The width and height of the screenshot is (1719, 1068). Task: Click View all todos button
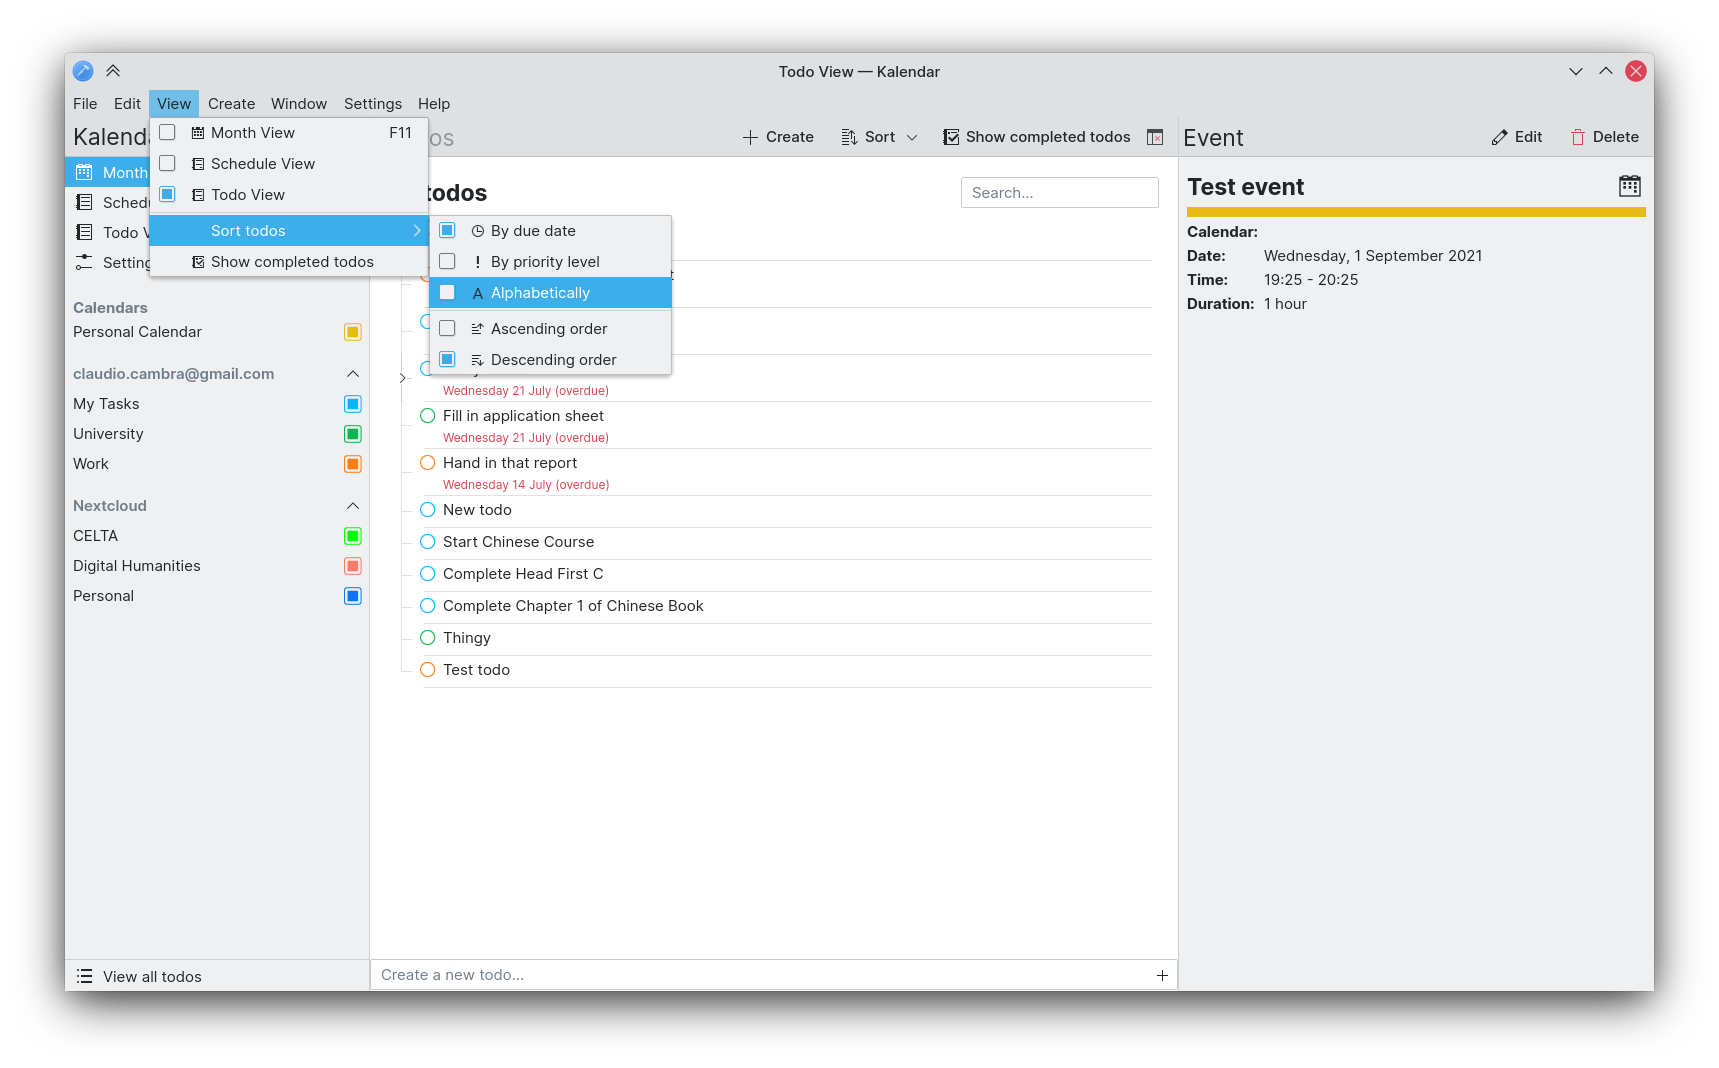click(x=217, y=976)
